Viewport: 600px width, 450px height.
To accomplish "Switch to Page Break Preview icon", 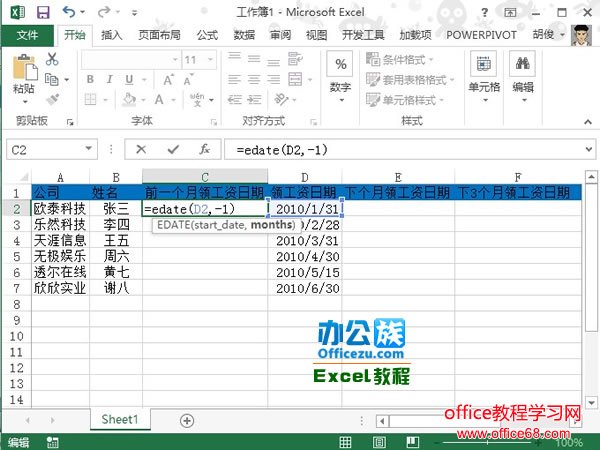I will (412, 442).
